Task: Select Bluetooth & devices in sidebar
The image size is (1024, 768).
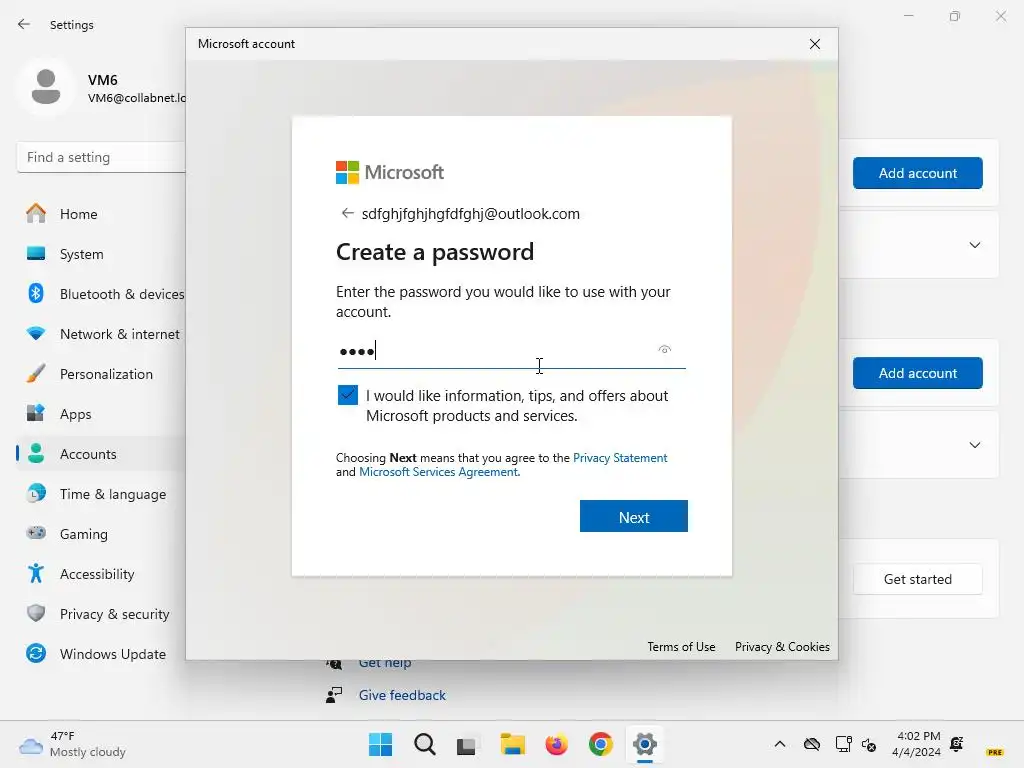Action: [x=101, y=294]
